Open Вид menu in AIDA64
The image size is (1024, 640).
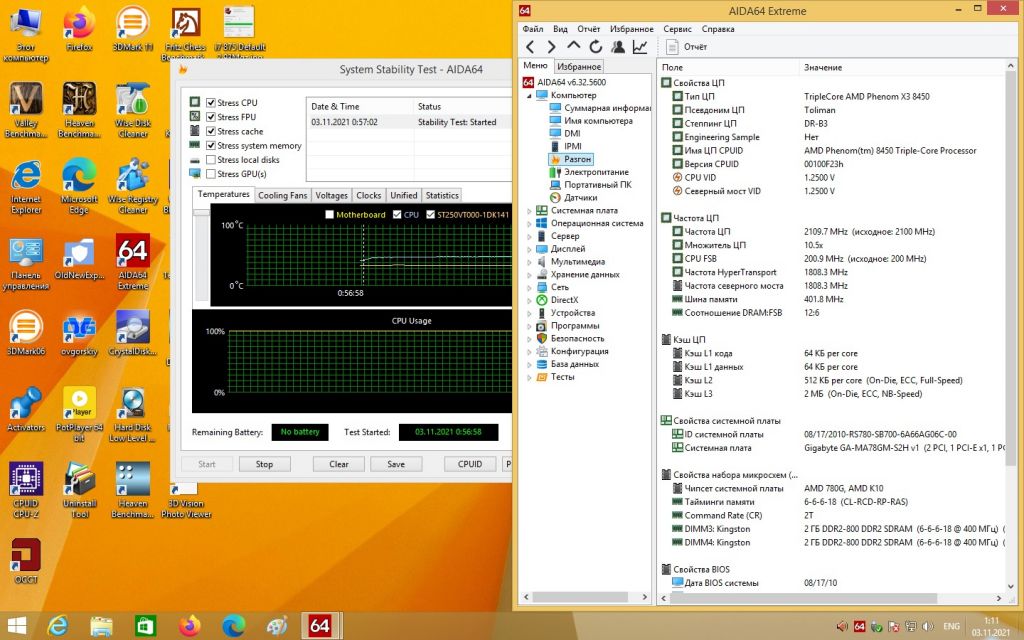point(560,29)
